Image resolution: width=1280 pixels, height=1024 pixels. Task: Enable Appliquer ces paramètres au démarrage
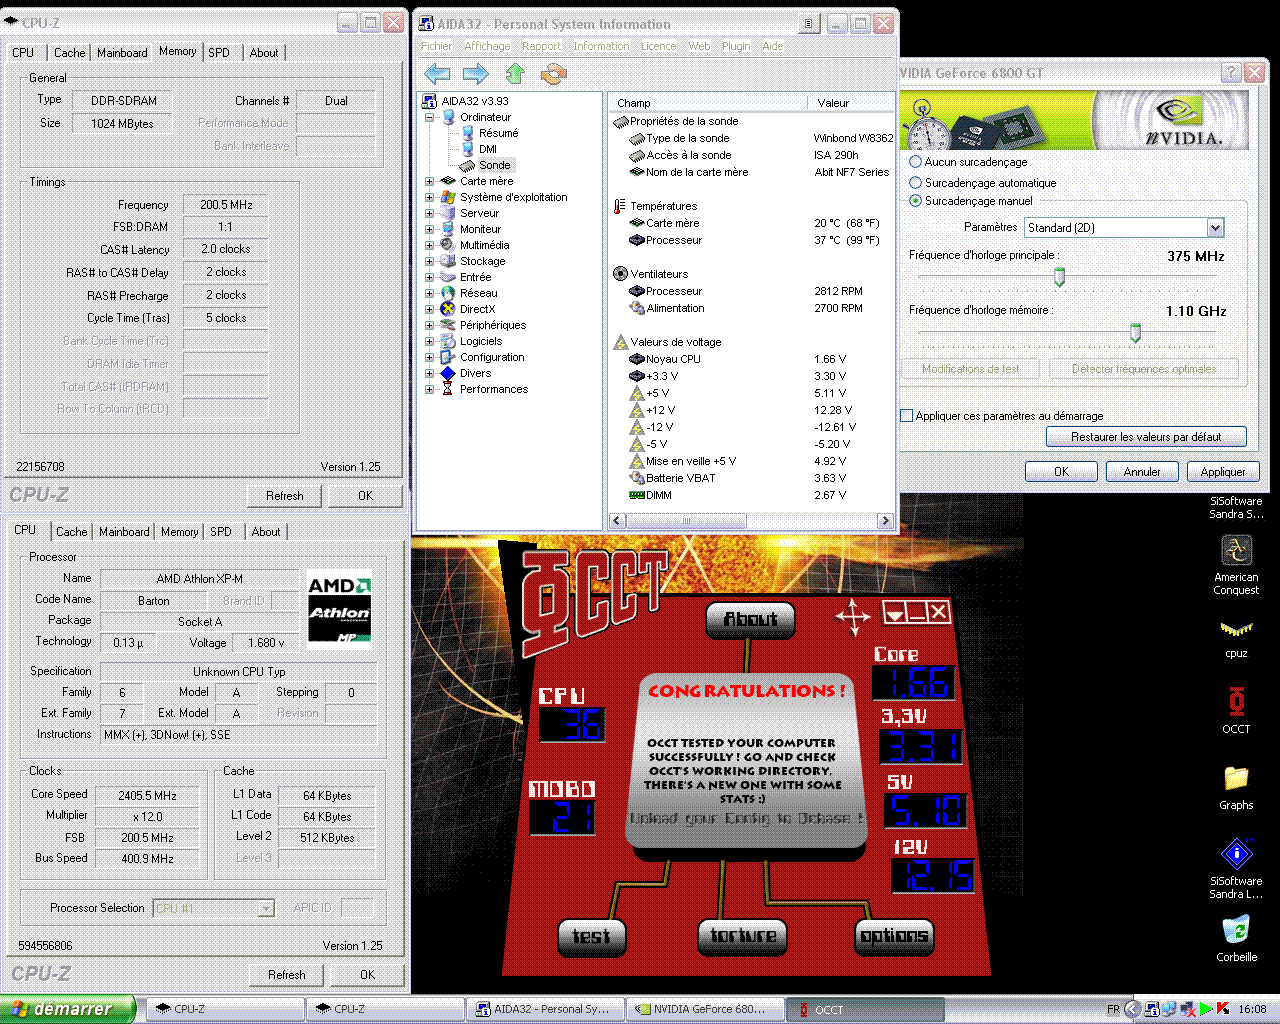tap(907, 416)
